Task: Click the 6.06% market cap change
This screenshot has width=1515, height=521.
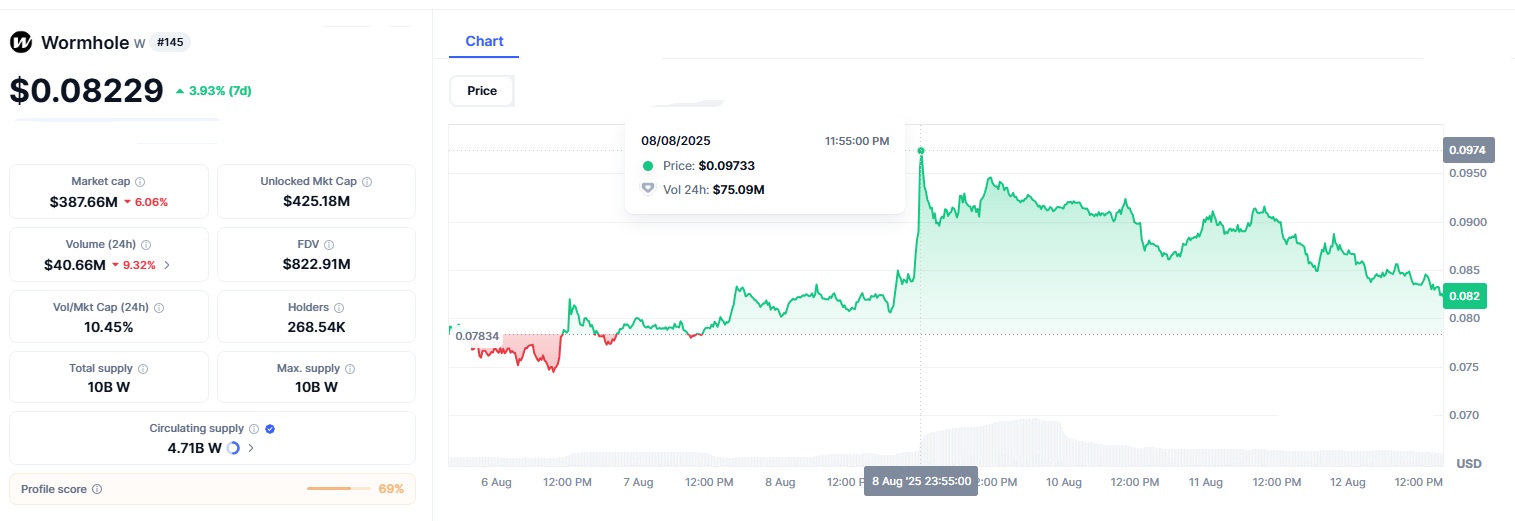Action: [x=146, y=202]
